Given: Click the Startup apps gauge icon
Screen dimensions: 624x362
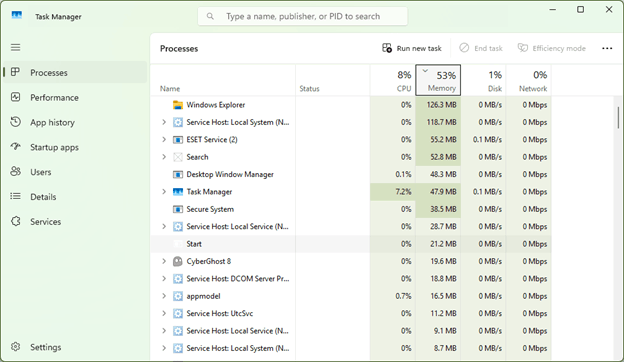Looking at the screenshot, I should point(16,146).
